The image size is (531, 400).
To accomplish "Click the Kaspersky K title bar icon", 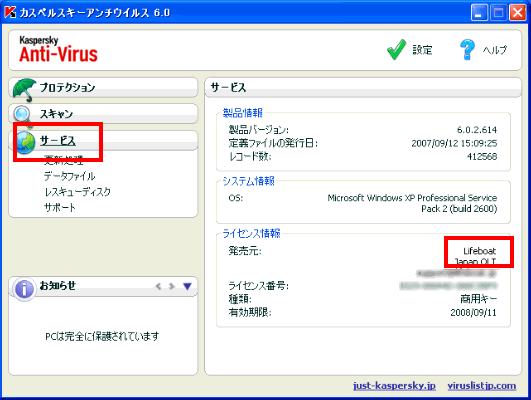I will coord(10,12).
